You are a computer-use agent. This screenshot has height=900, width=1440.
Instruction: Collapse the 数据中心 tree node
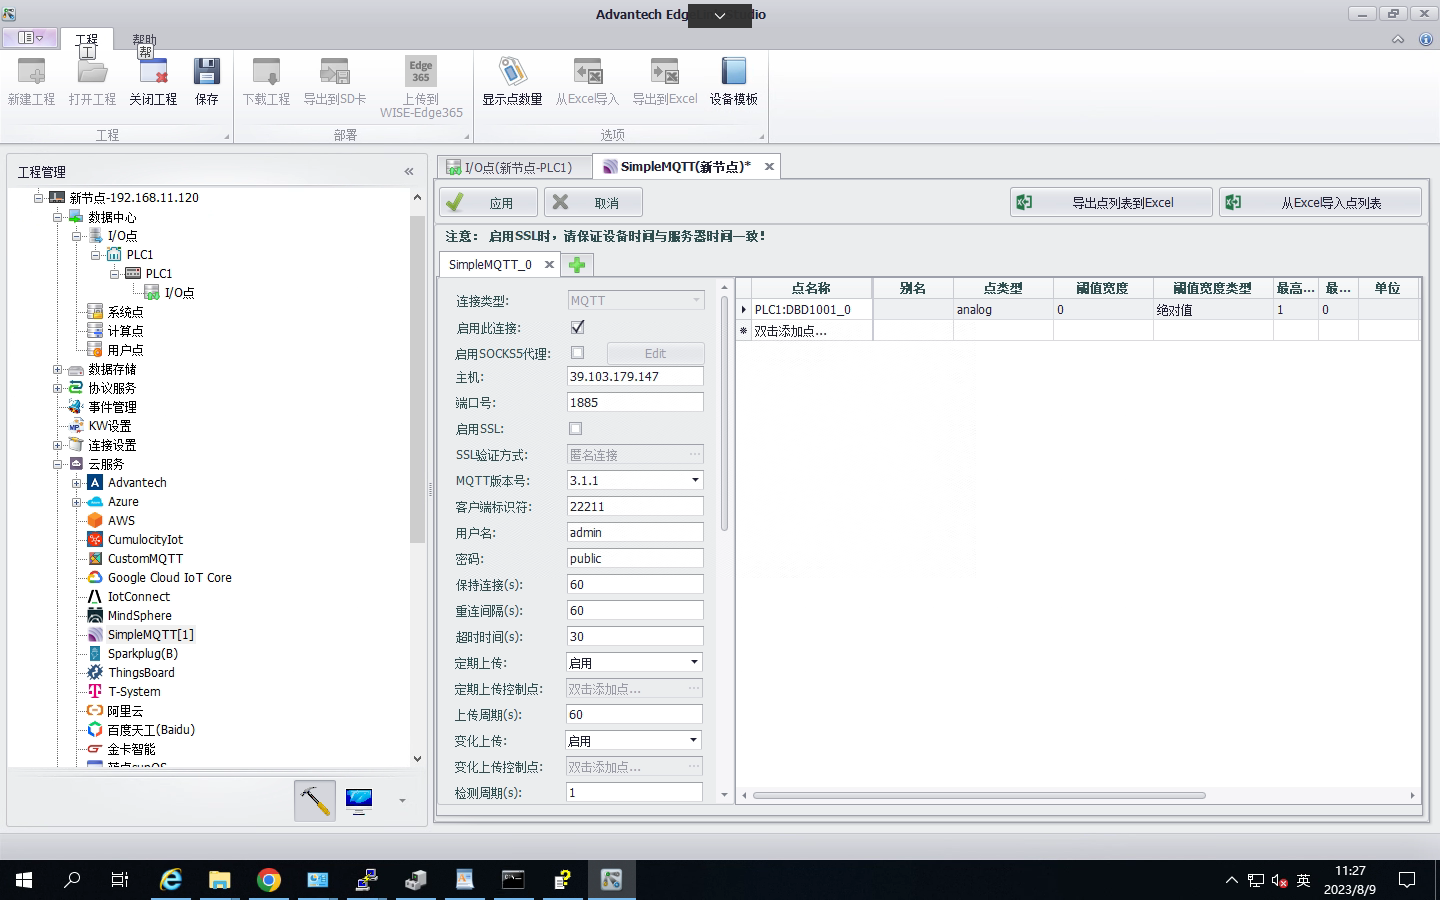click(57, 216)
